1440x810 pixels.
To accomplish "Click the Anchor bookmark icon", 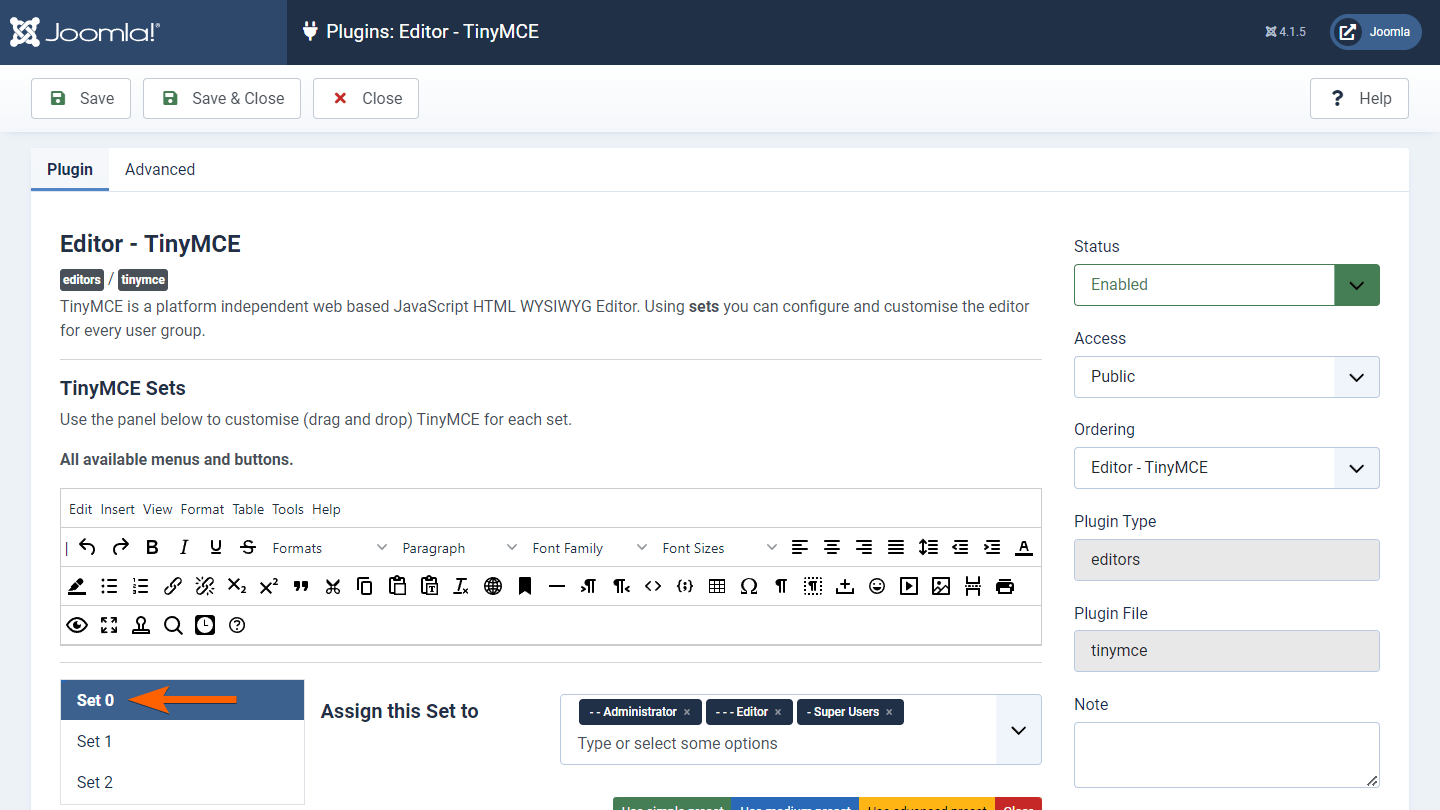I will [x=525, y=586].
